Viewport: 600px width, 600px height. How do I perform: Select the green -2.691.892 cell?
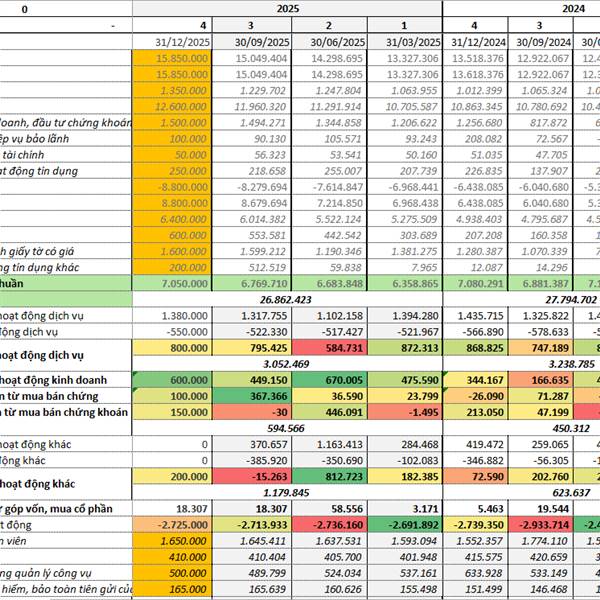click(x=405, y=524)
